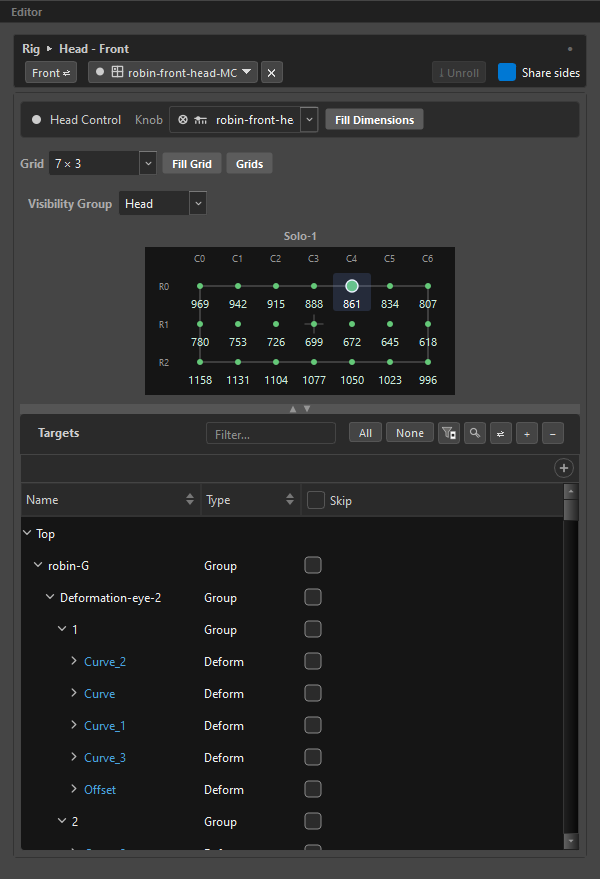
Task: Open the Knob robin-front-he dropdown arrow
Action: coord(309,119)
